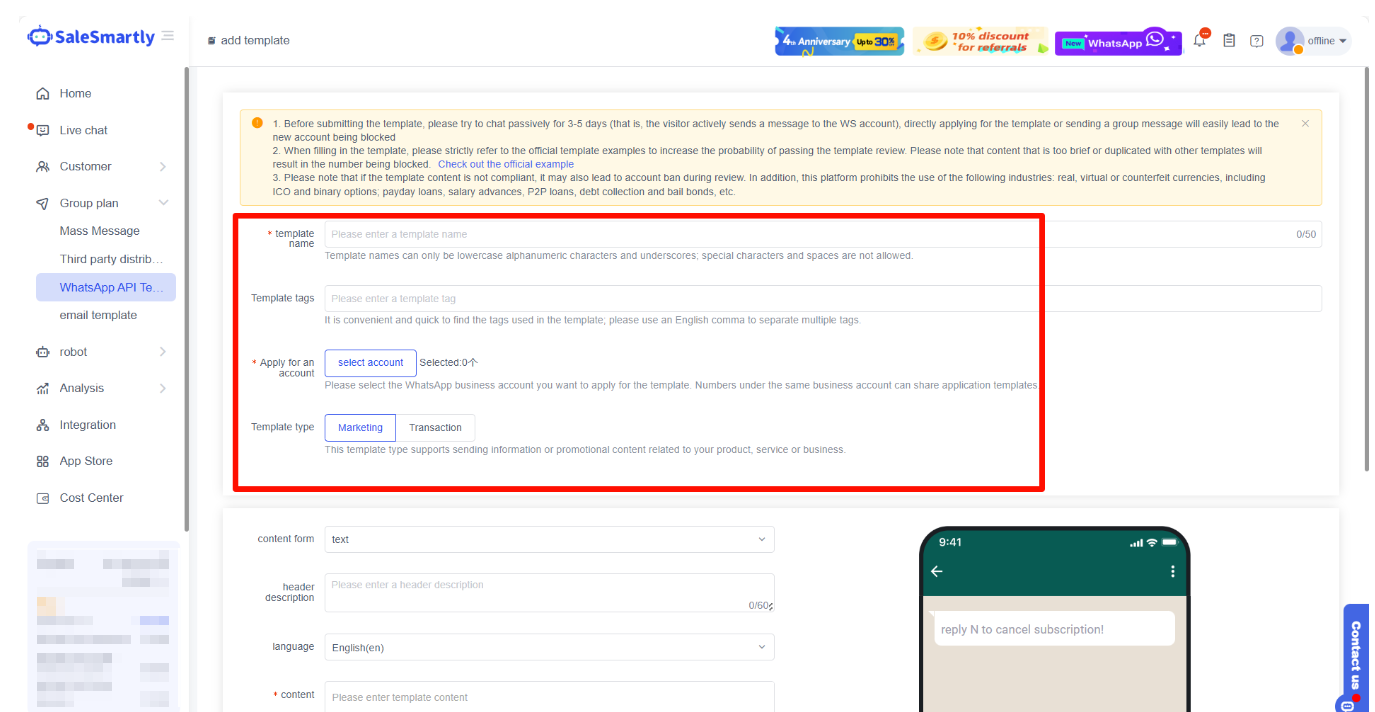This screenshot has width=1375, height=712.
Task: Go to email template menu item
Action: tap(98, 315)
